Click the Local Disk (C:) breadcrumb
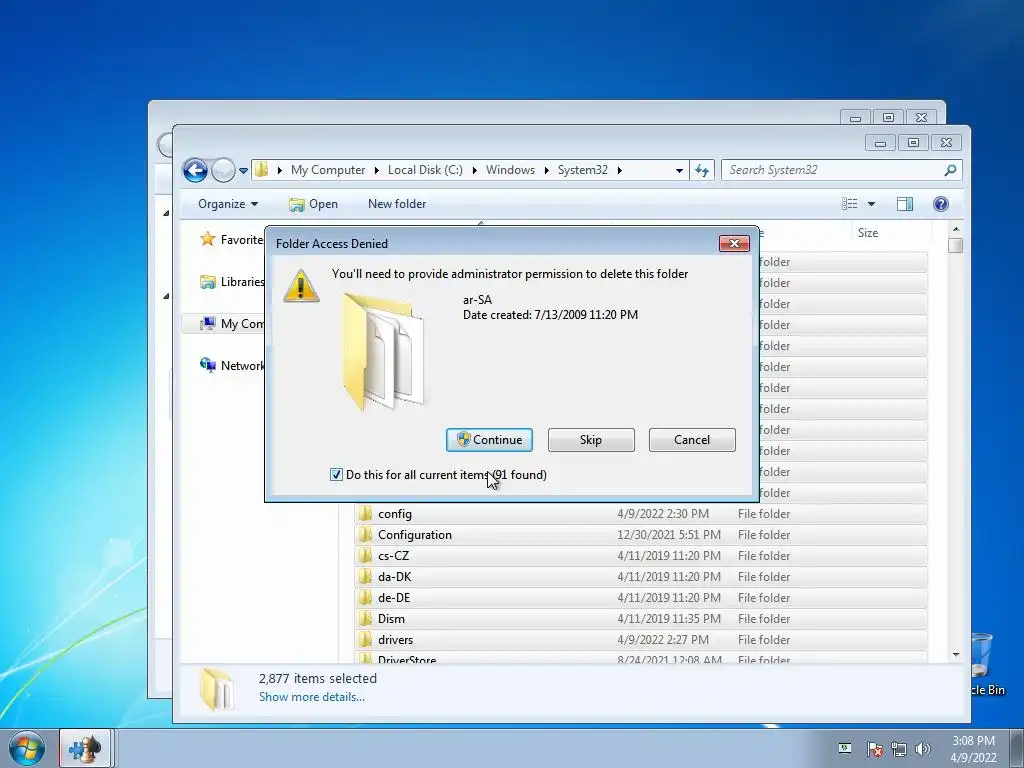 [x=425, y=170]
